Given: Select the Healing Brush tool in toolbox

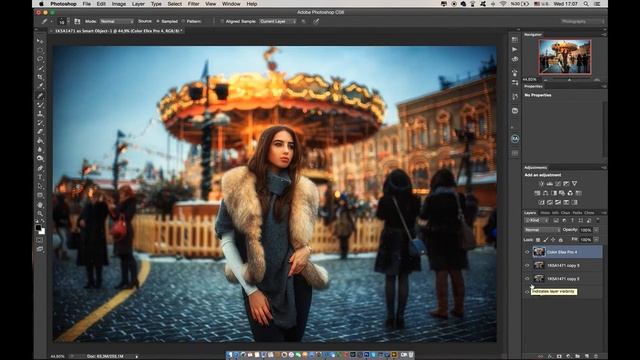Looking at the screenshot, I should 40,96.
